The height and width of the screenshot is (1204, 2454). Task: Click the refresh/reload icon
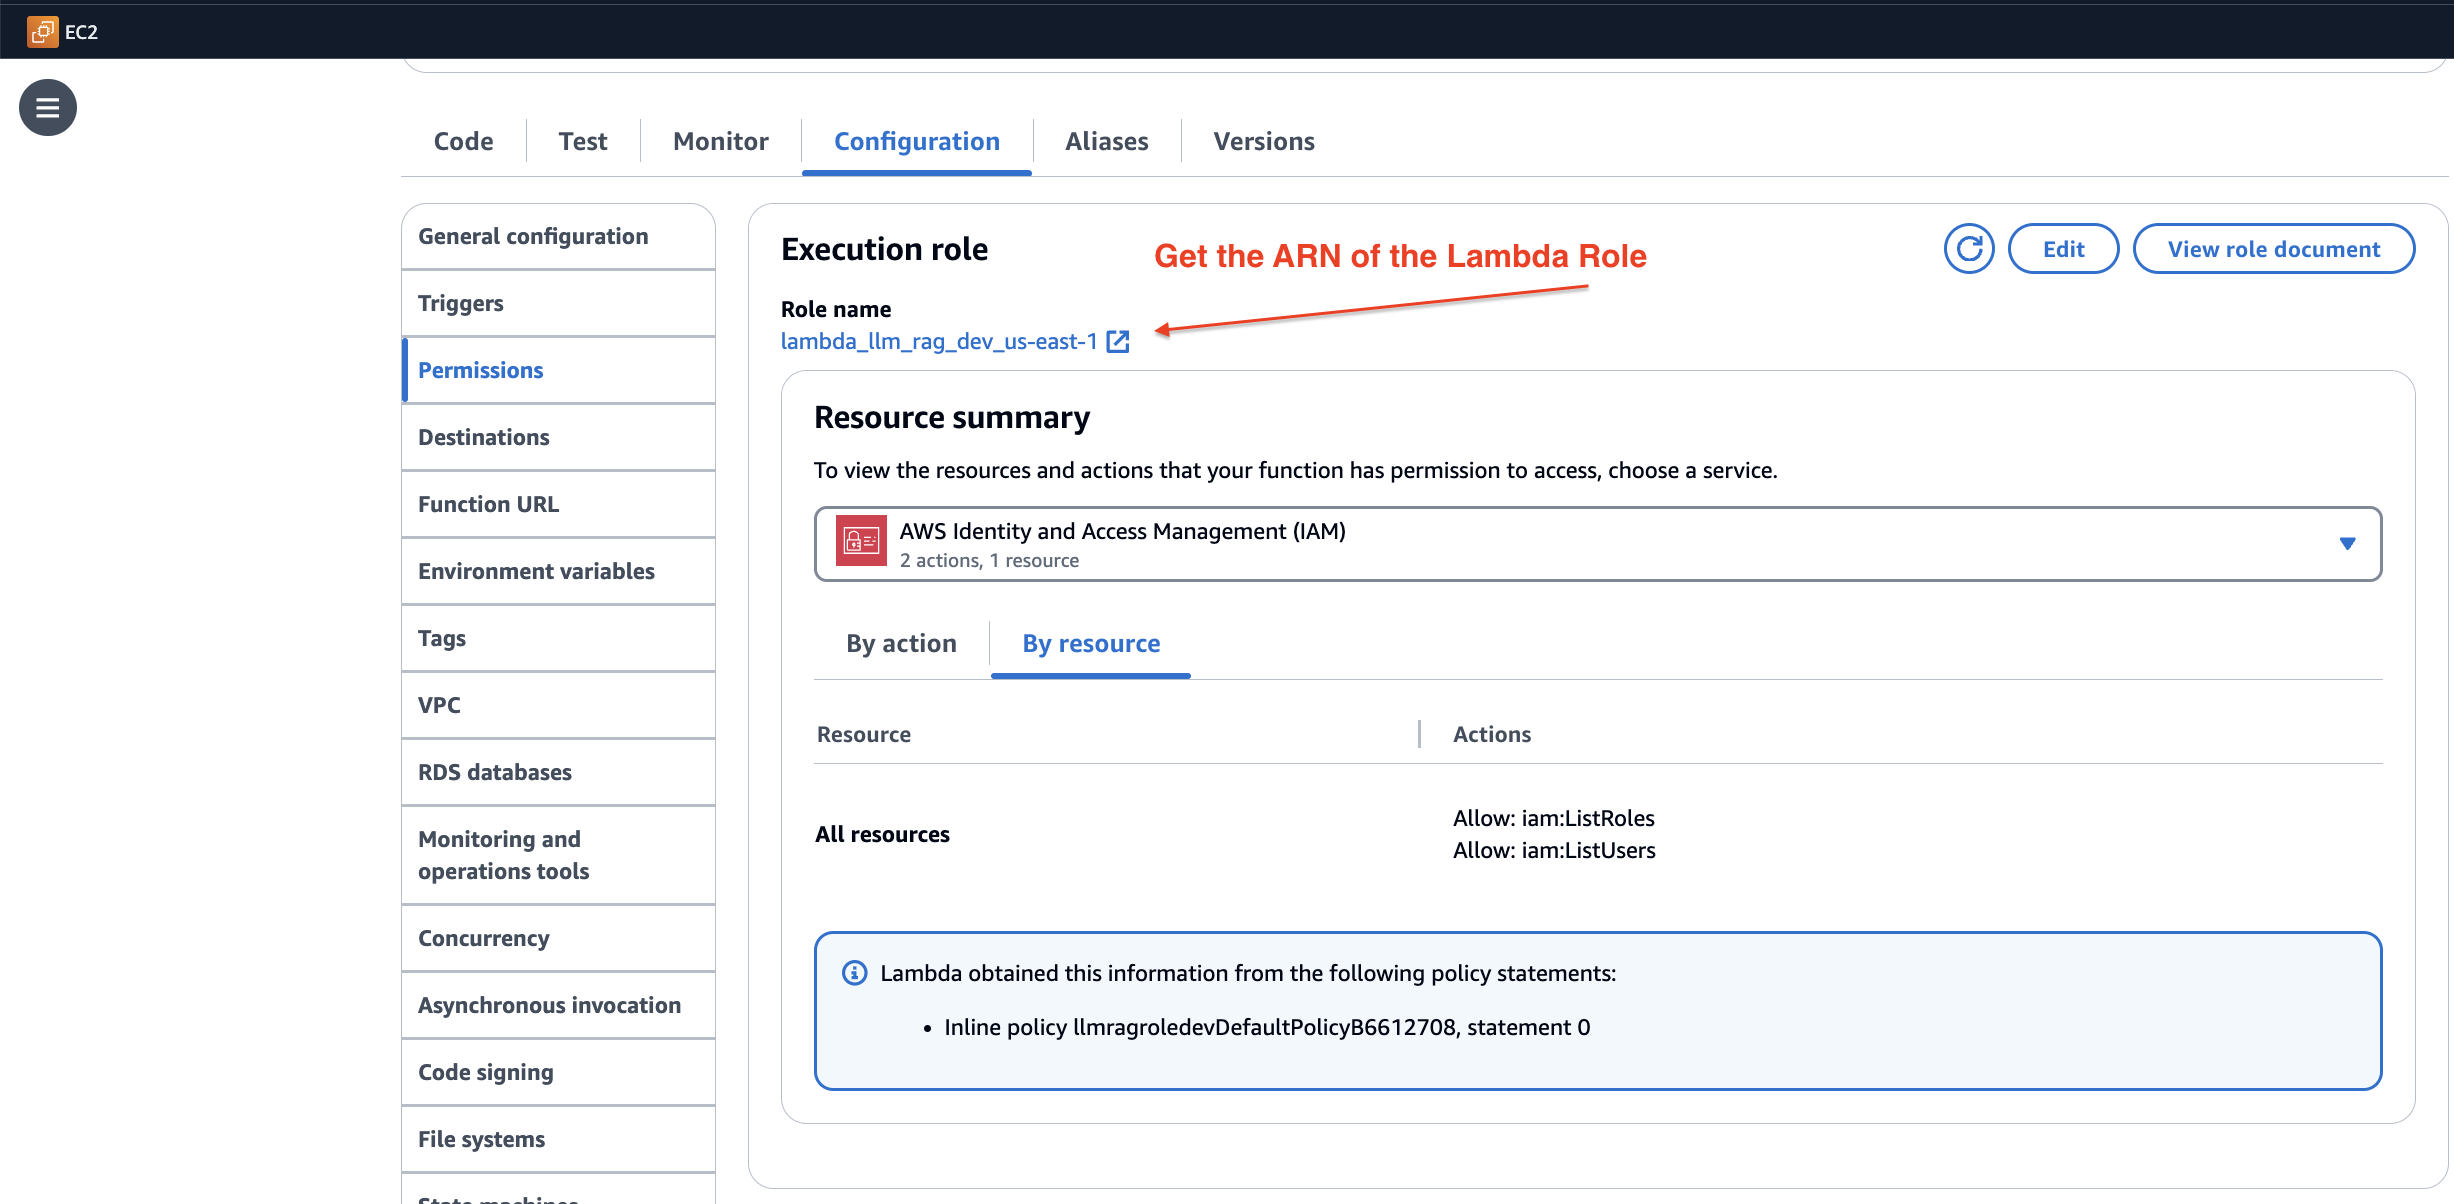coord(1967,247)
